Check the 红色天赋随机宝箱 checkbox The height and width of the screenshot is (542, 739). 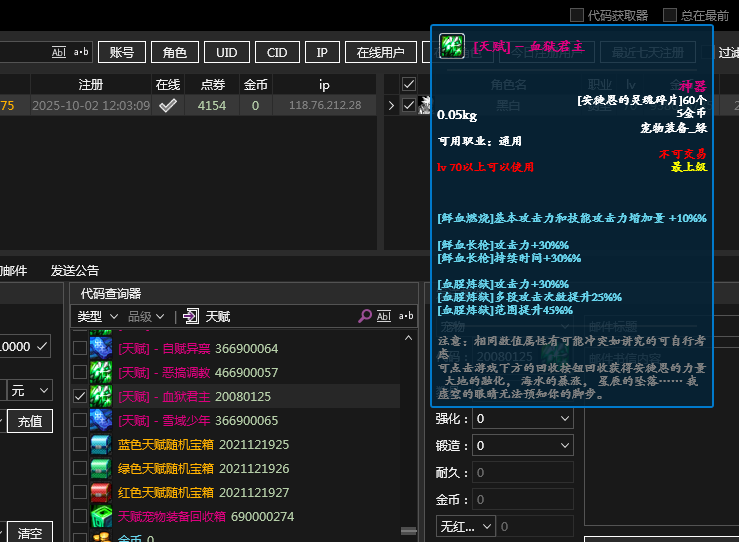pos(80,493)
